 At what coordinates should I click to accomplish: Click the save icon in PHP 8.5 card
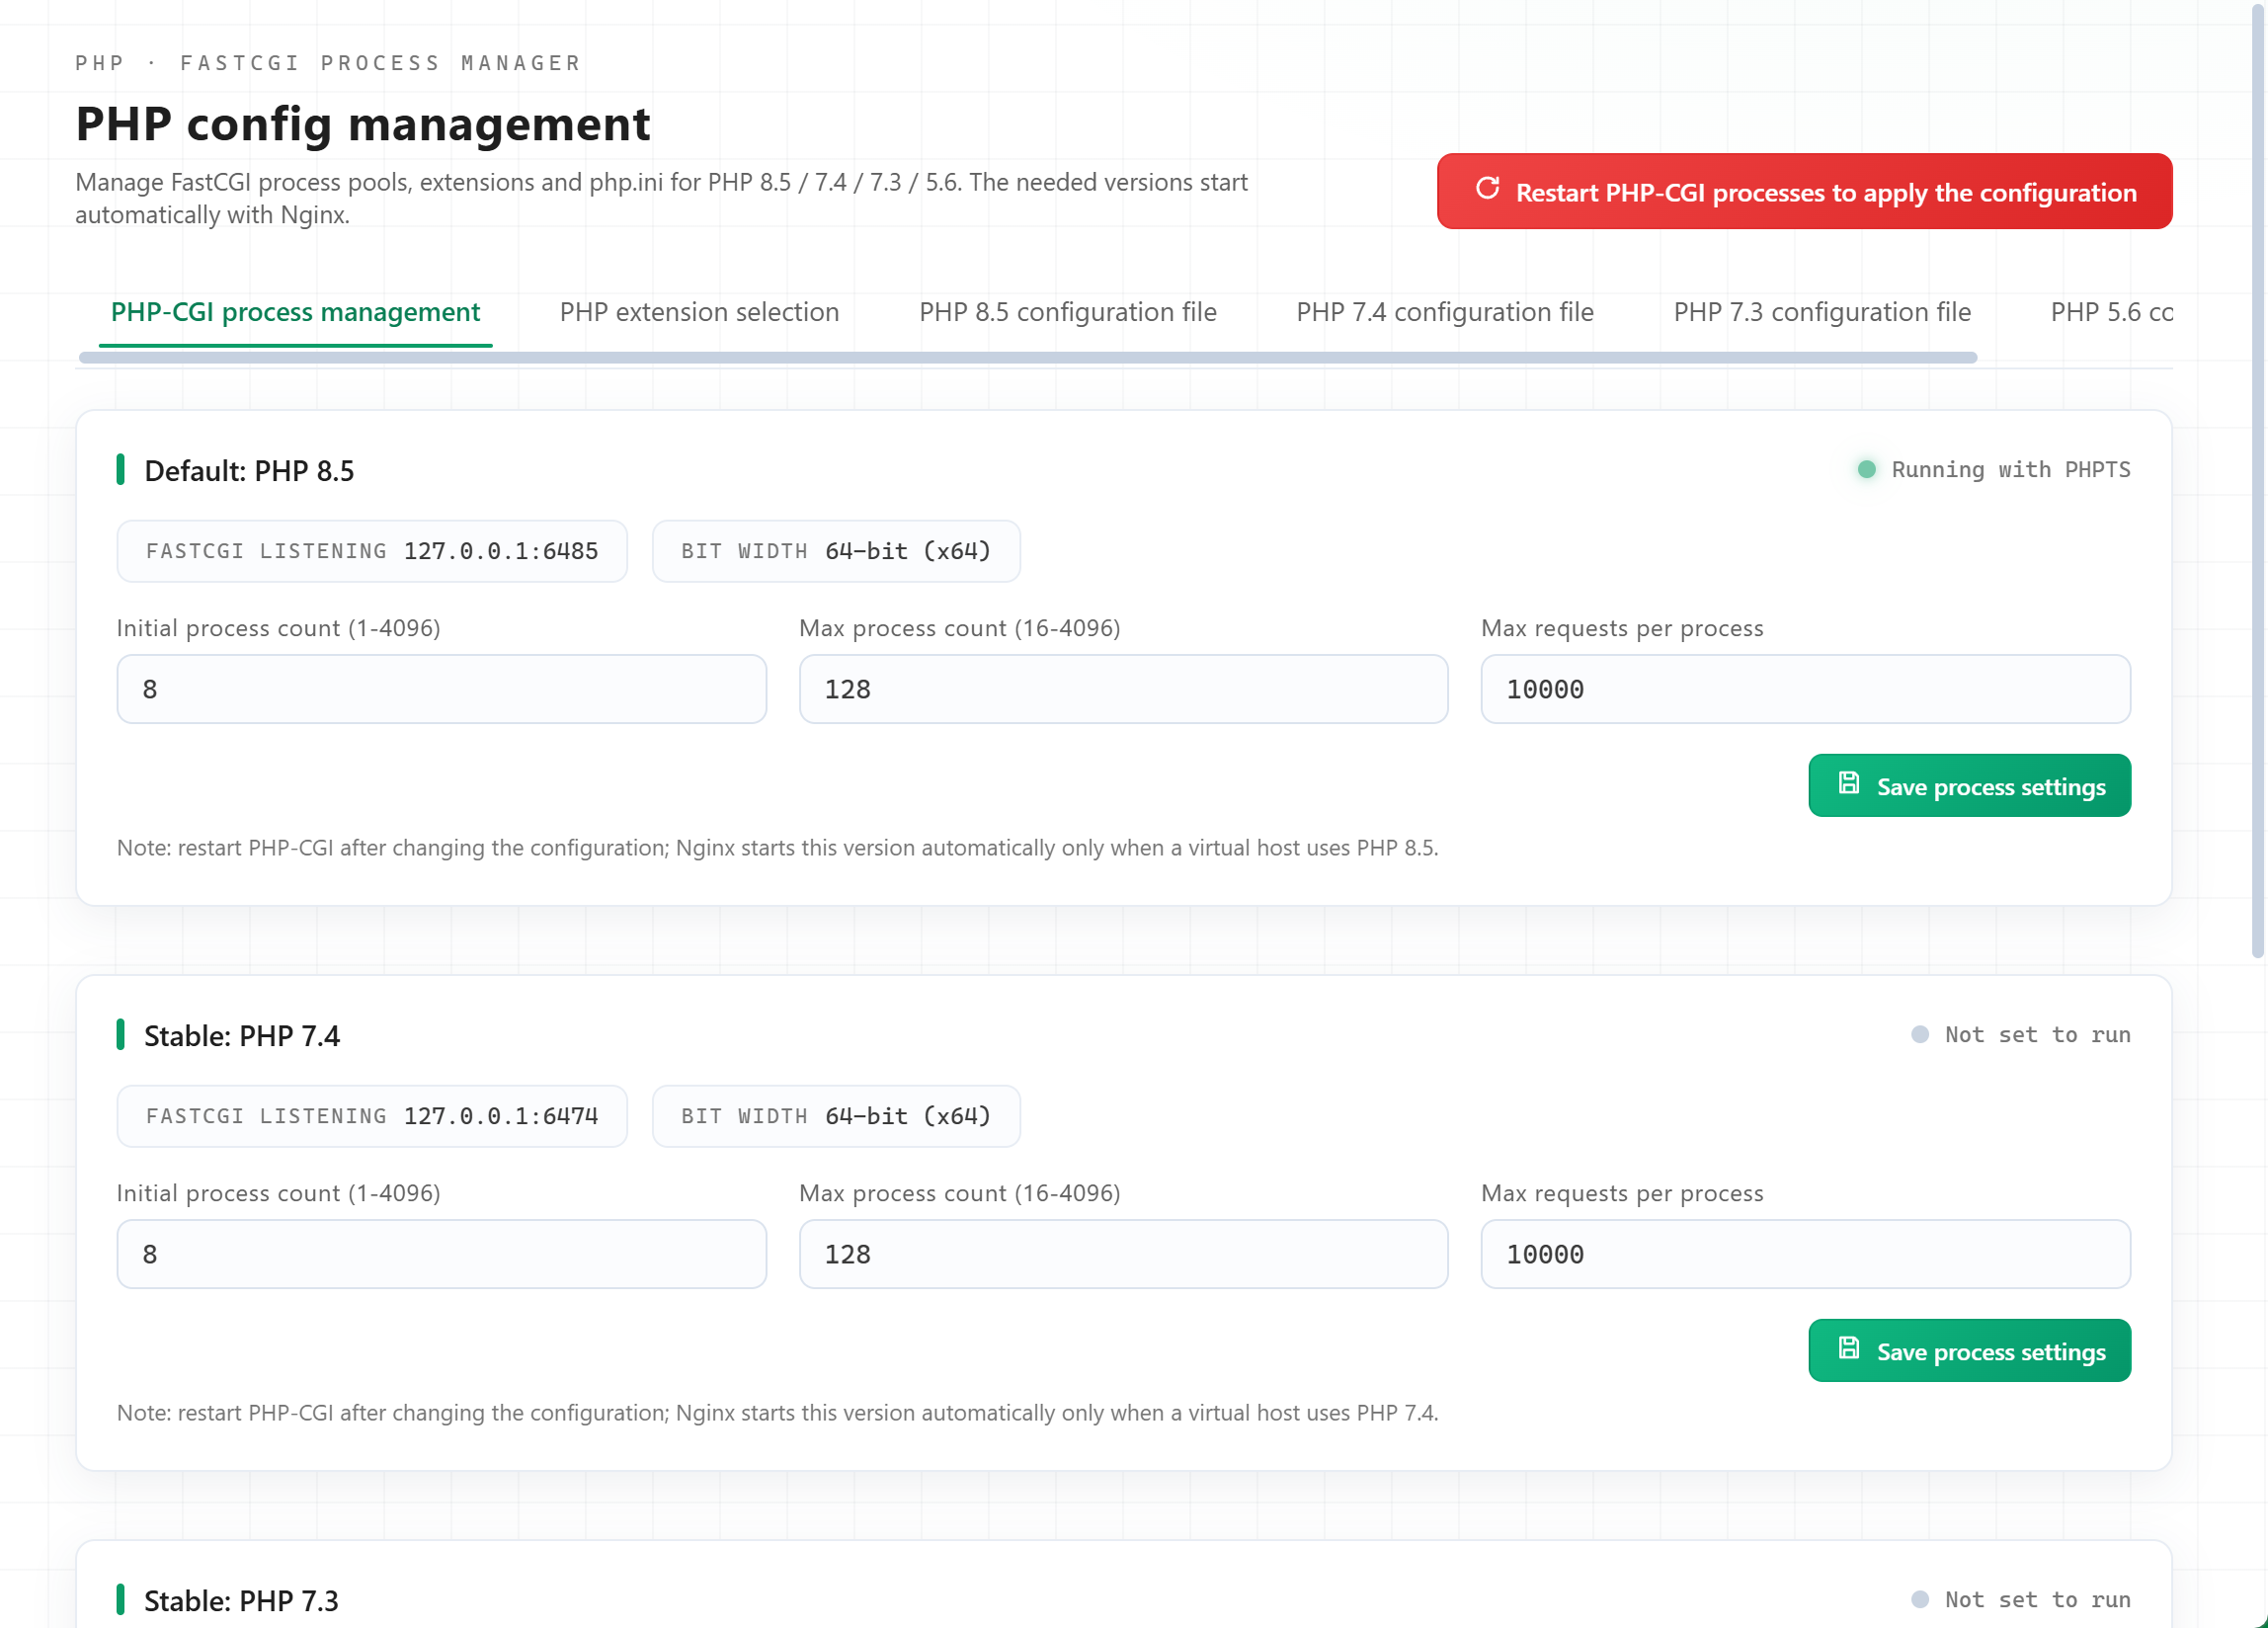pyautogui.click(x=1849, y=784)
